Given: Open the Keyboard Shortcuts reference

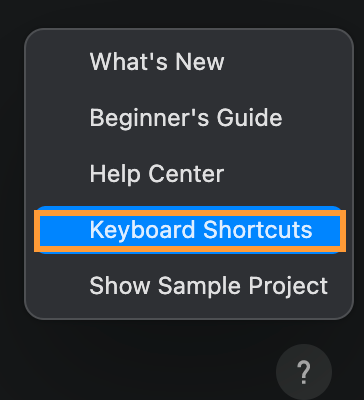Looking at the screenshot, I should [x=189, y=230].
